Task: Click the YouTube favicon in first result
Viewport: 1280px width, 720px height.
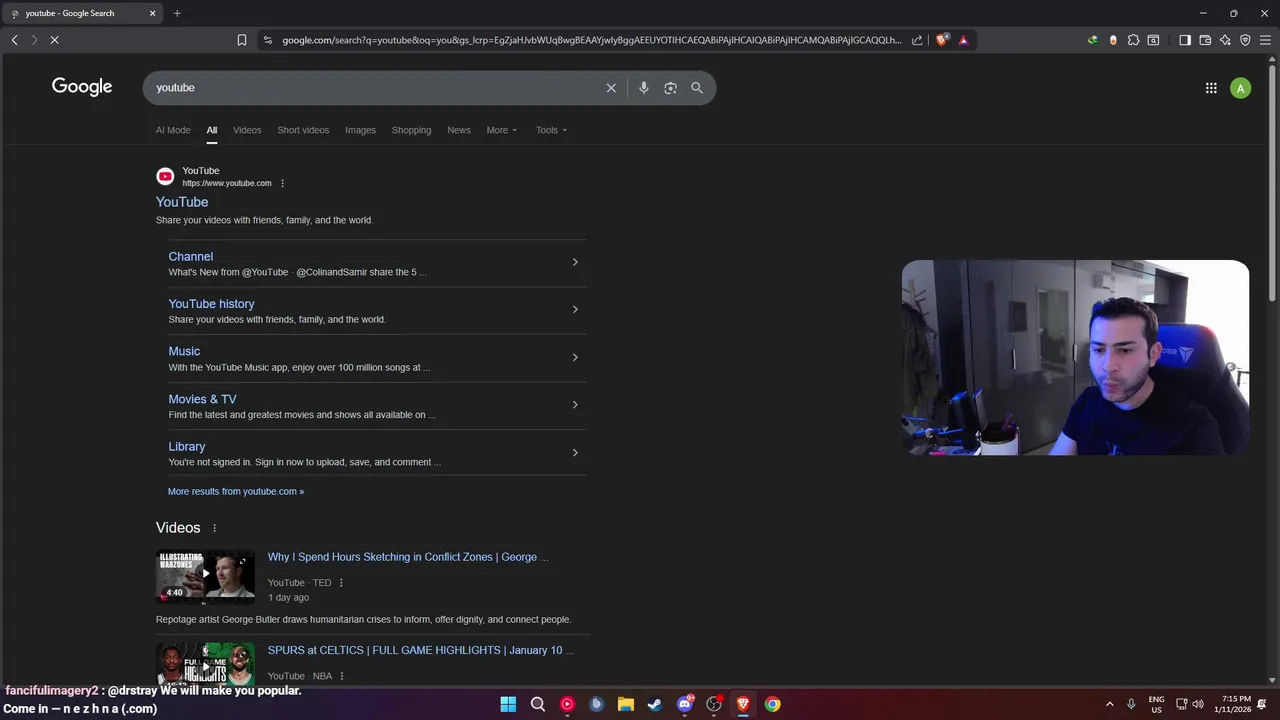Action: click(x=165, y=176)
